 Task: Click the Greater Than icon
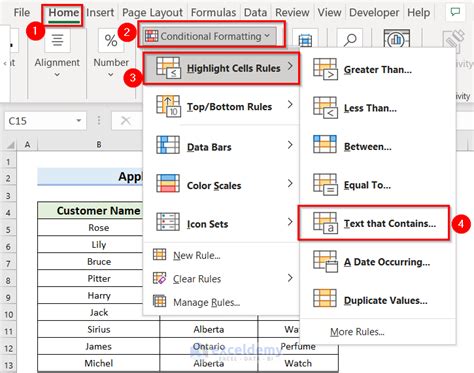pyautogui.click(x=325, y=69)
